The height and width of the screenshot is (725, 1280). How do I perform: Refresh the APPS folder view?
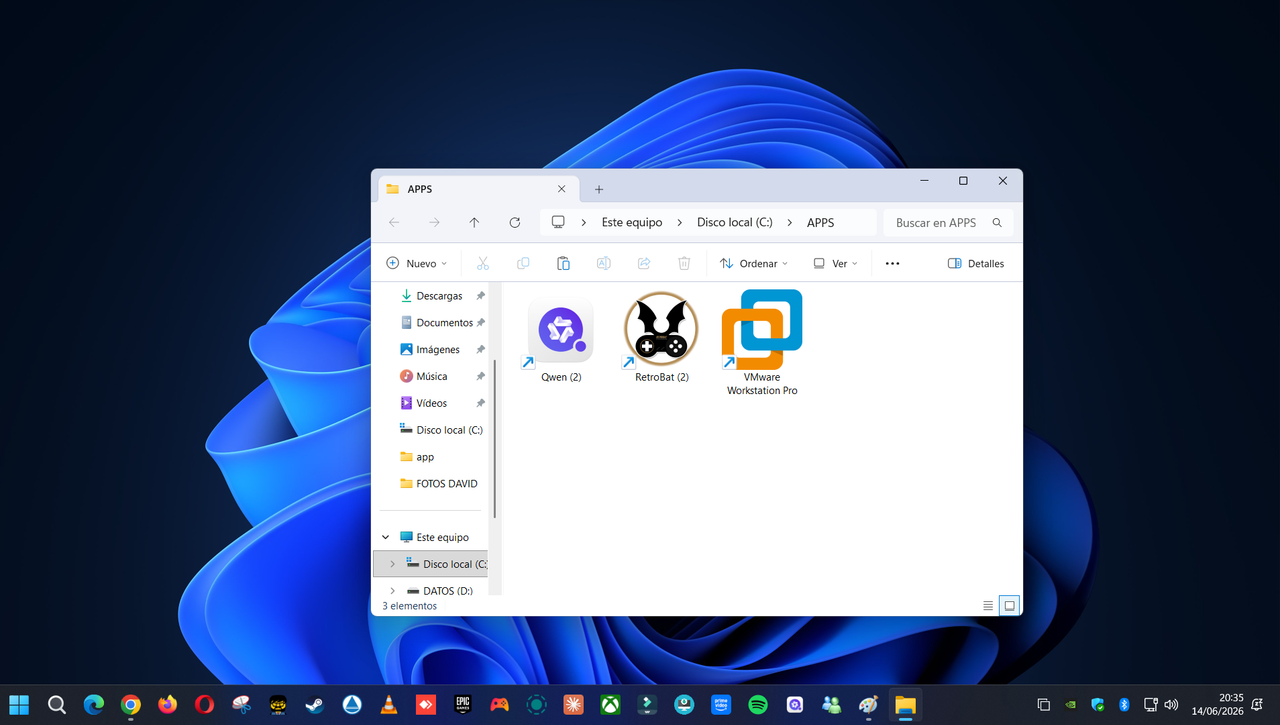[x=515, y=222]
